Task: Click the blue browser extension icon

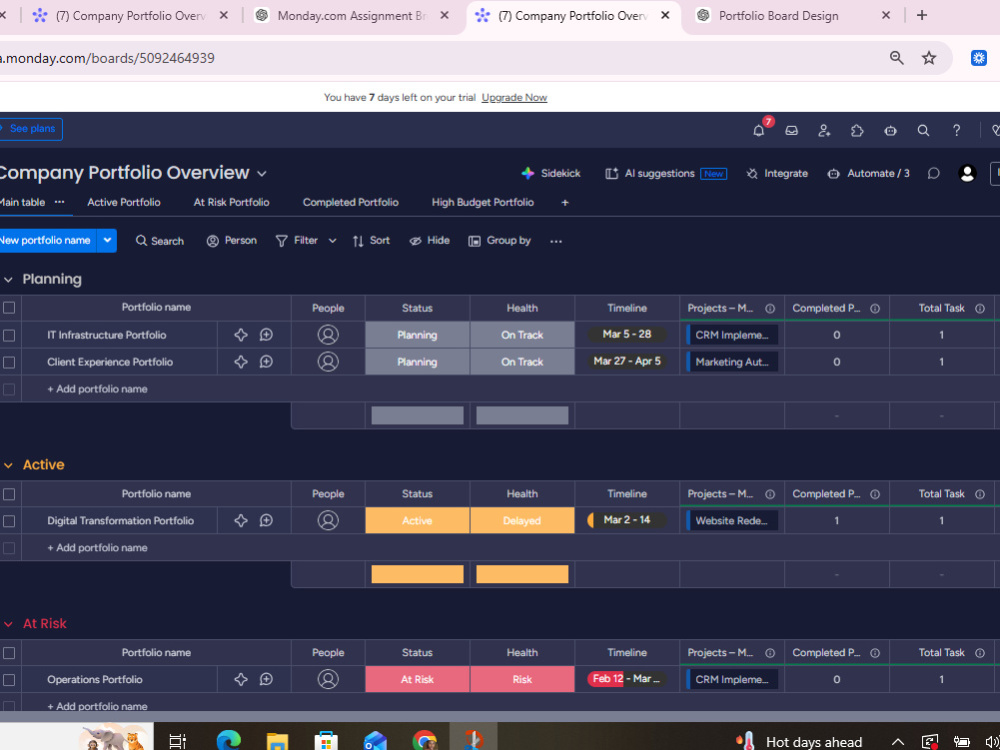Action: [x=979, y=58]
